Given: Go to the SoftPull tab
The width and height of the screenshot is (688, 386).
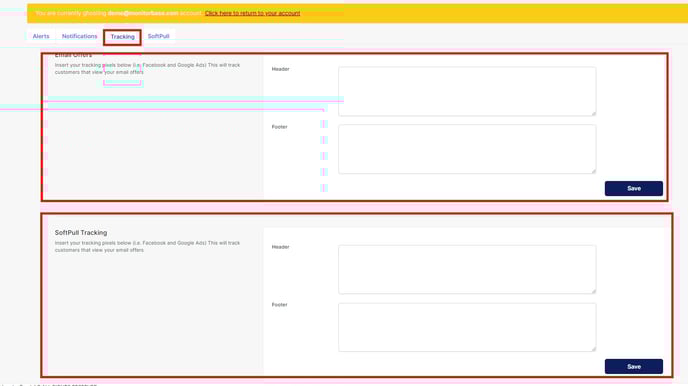Looking at the screenshot, I should tap(158, 36).
